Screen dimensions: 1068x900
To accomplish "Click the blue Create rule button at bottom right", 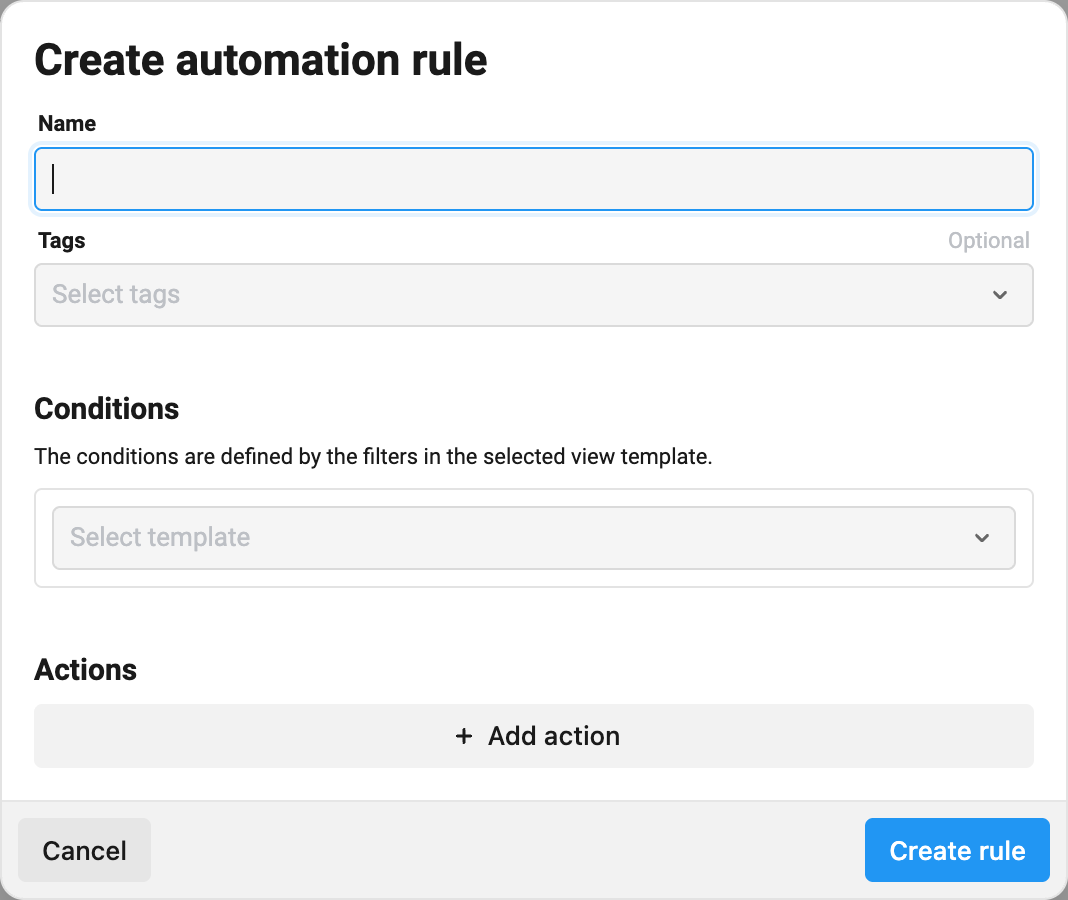I will [956, 850].
